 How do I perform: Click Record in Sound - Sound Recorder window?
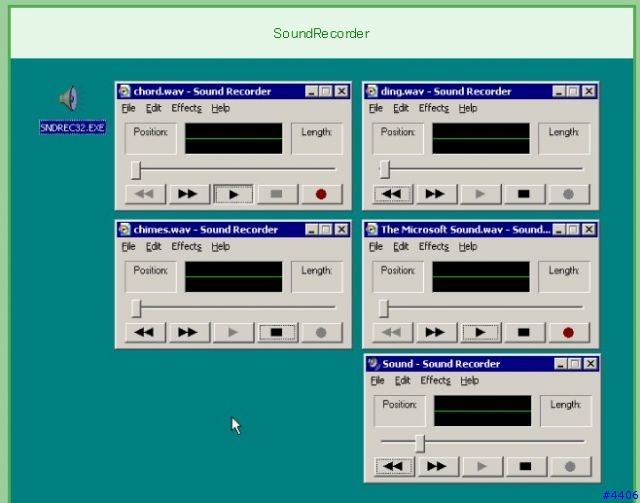tap(570, 466)
